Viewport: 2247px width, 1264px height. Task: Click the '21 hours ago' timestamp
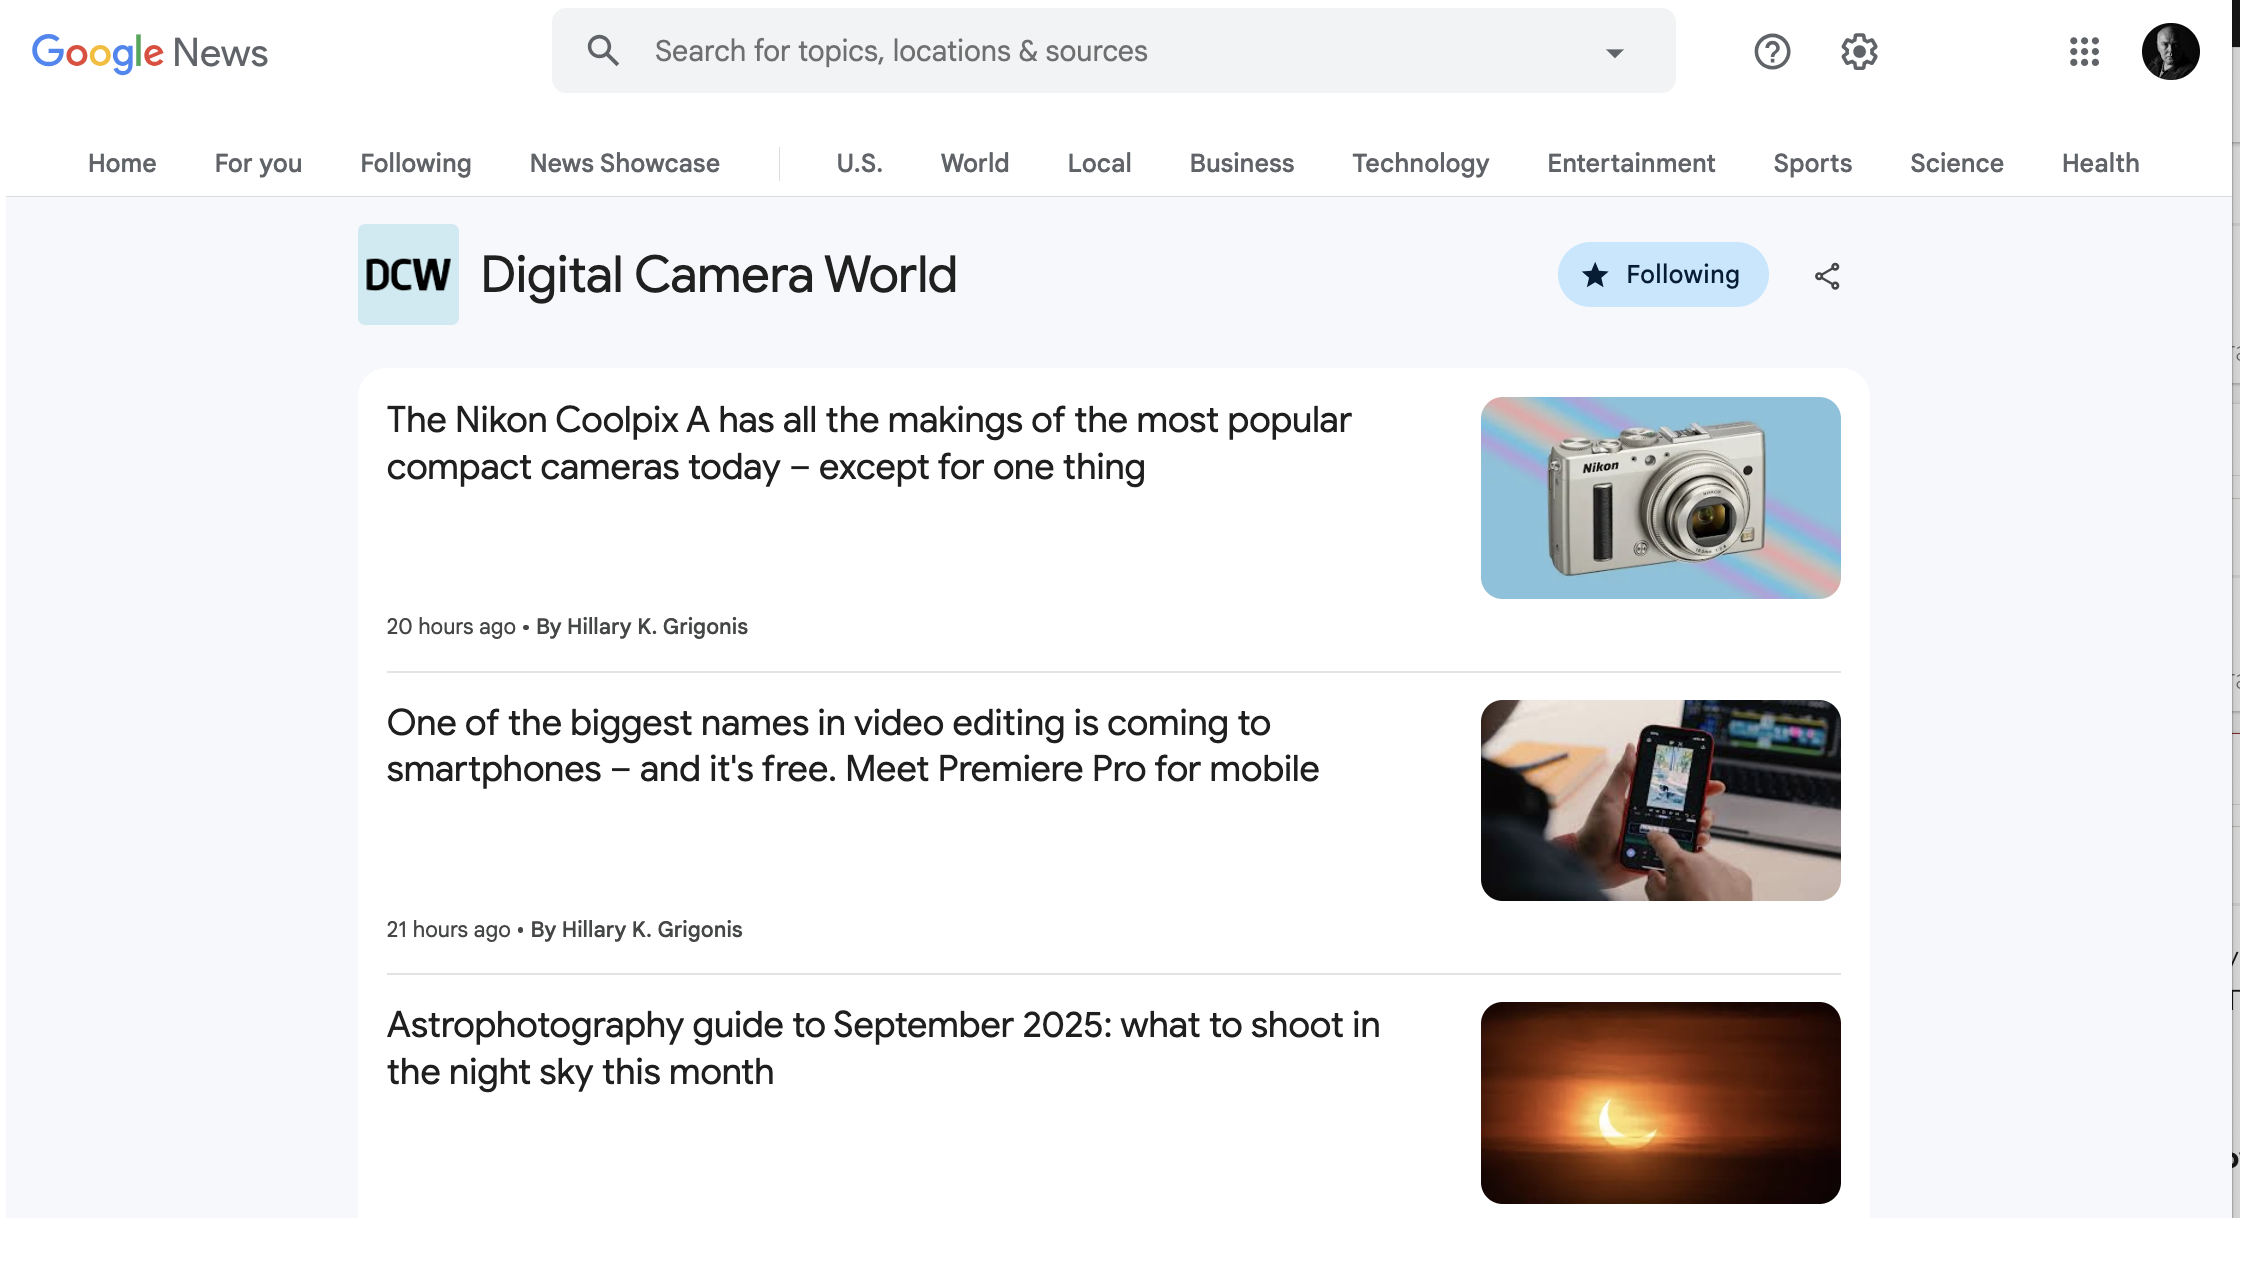(x=448, y=929)
